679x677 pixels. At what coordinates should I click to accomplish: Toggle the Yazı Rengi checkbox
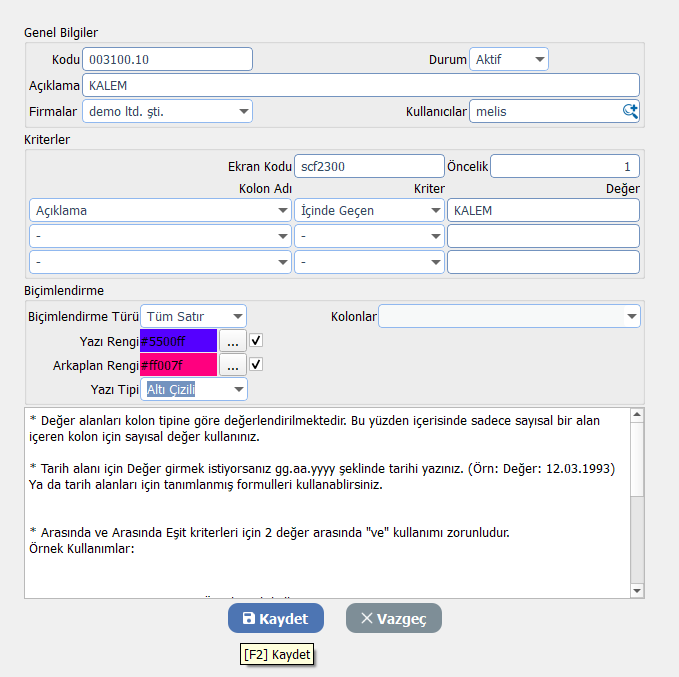click(256, 340)
